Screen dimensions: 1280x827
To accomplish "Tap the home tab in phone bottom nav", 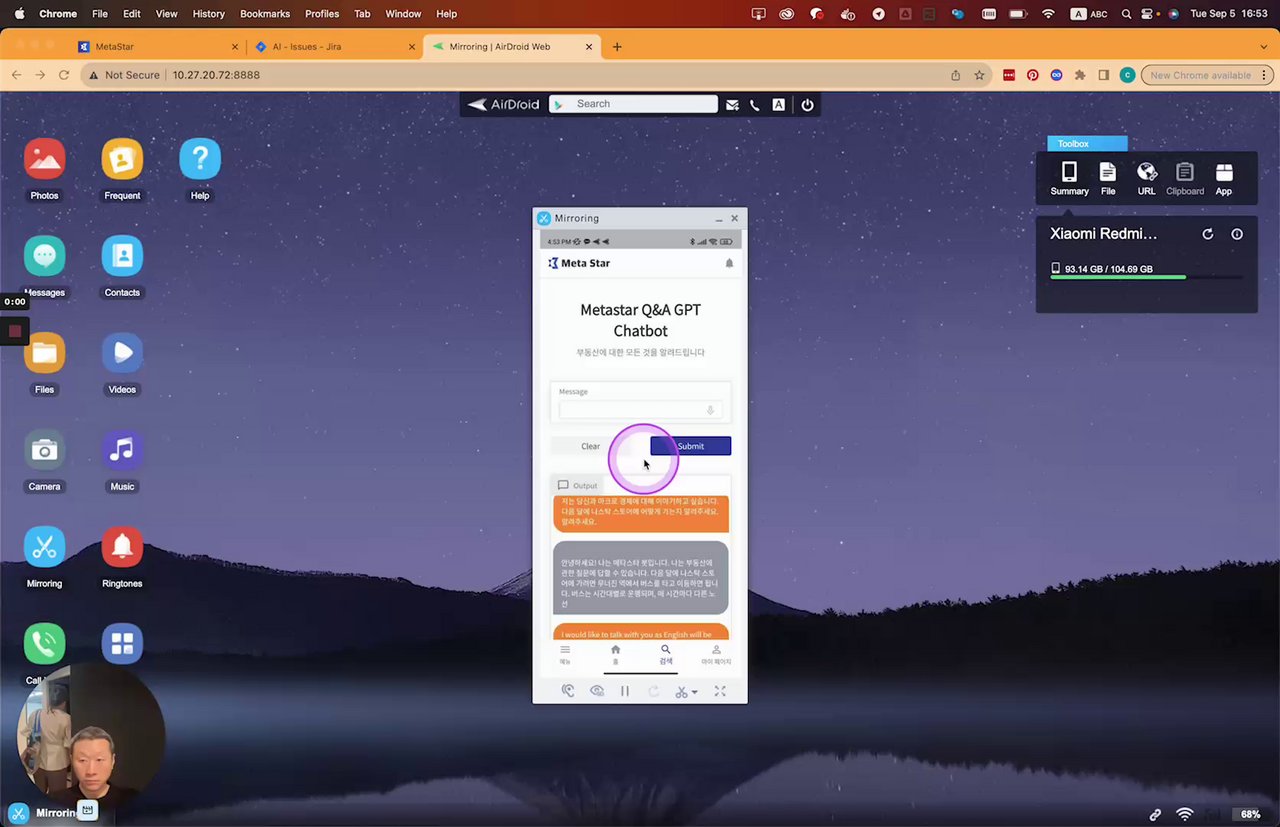I will click(615, 654).
